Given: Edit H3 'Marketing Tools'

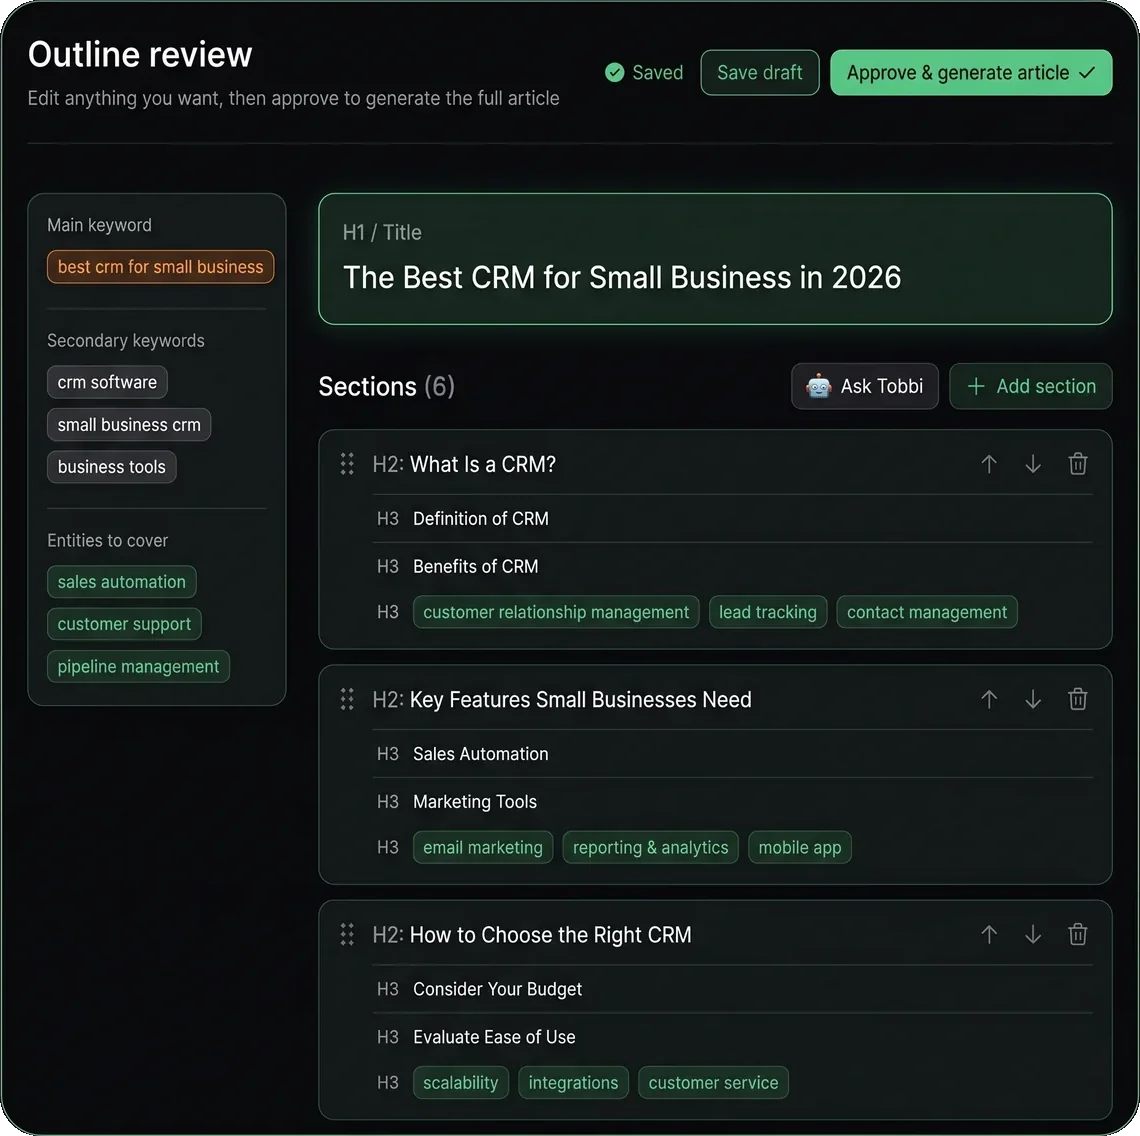Looking at the screenshot, I should coord(475,801).
